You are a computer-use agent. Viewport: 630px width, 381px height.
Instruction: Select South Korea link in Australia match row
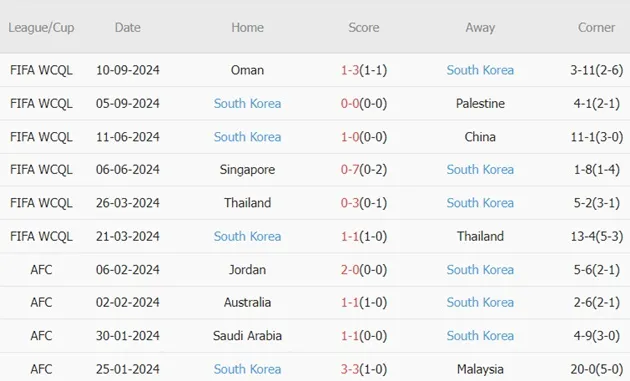point(480,302)
